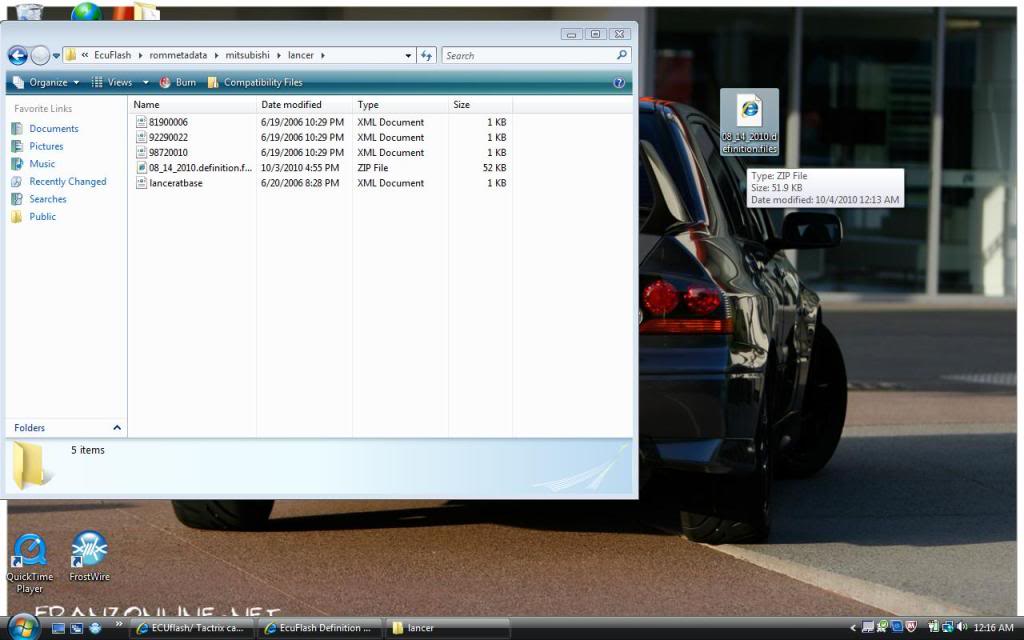Select the 08_14_2010.definition.files desktop icon
This screenshot has width=1024, height=640.
tap(749, 122)
